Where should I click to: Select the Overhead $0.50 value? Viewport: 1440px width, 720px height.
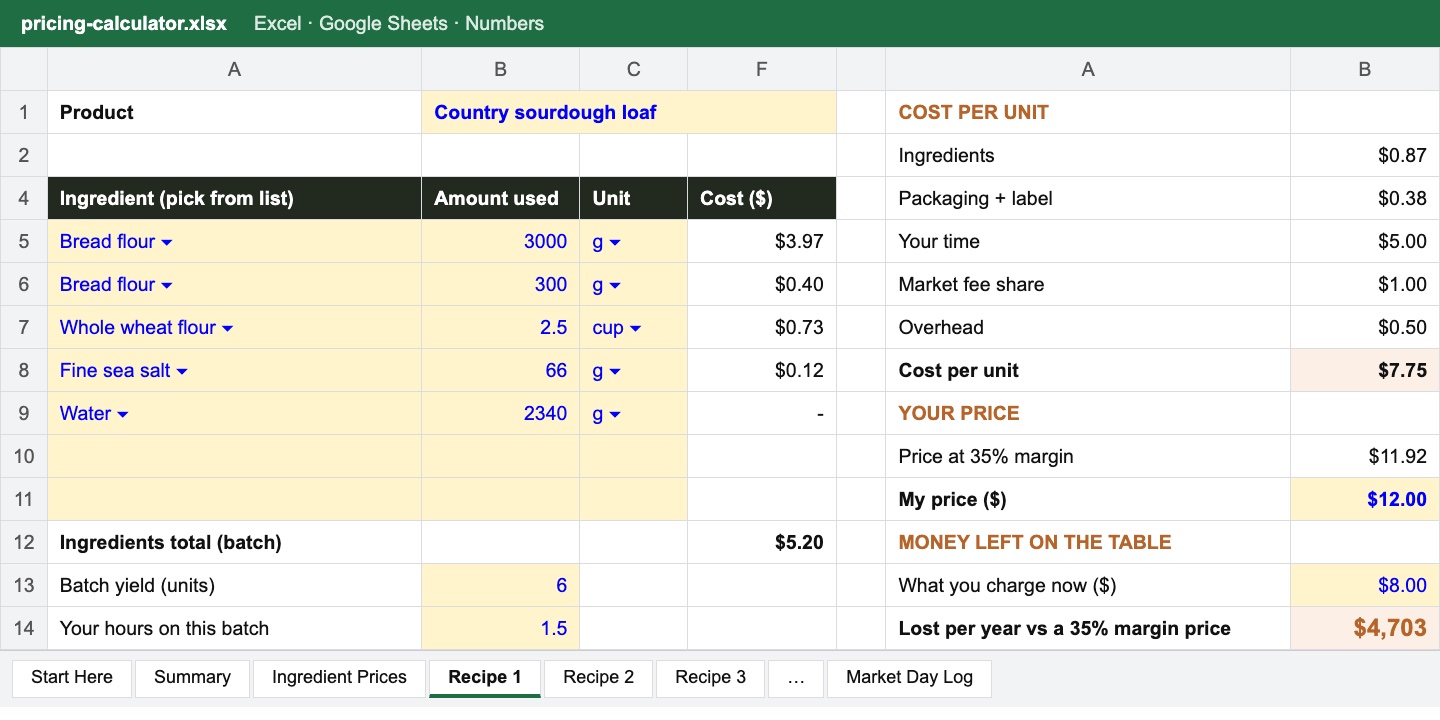point(1364,327)
